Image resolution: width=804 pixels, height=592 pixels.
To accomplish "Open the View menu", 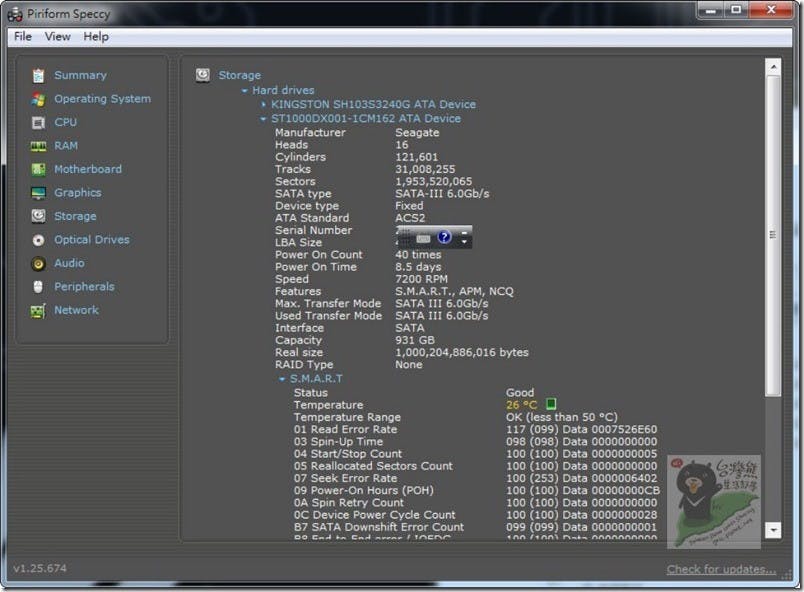I will pyautogui.click(x=57, y=36).
